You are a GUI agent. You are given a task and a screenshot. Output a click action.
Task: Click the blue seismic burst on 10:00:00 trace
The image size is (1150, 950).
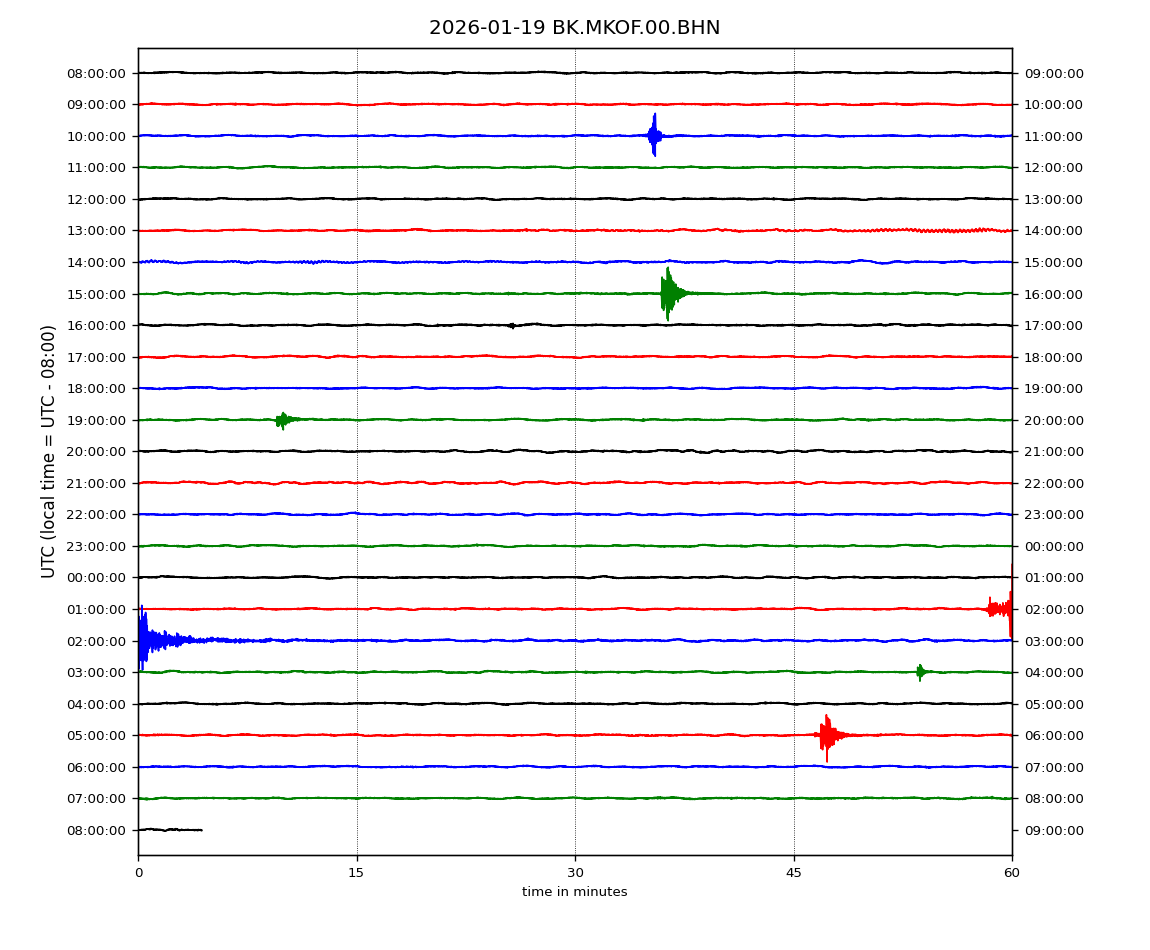click(x=654, y=135)
